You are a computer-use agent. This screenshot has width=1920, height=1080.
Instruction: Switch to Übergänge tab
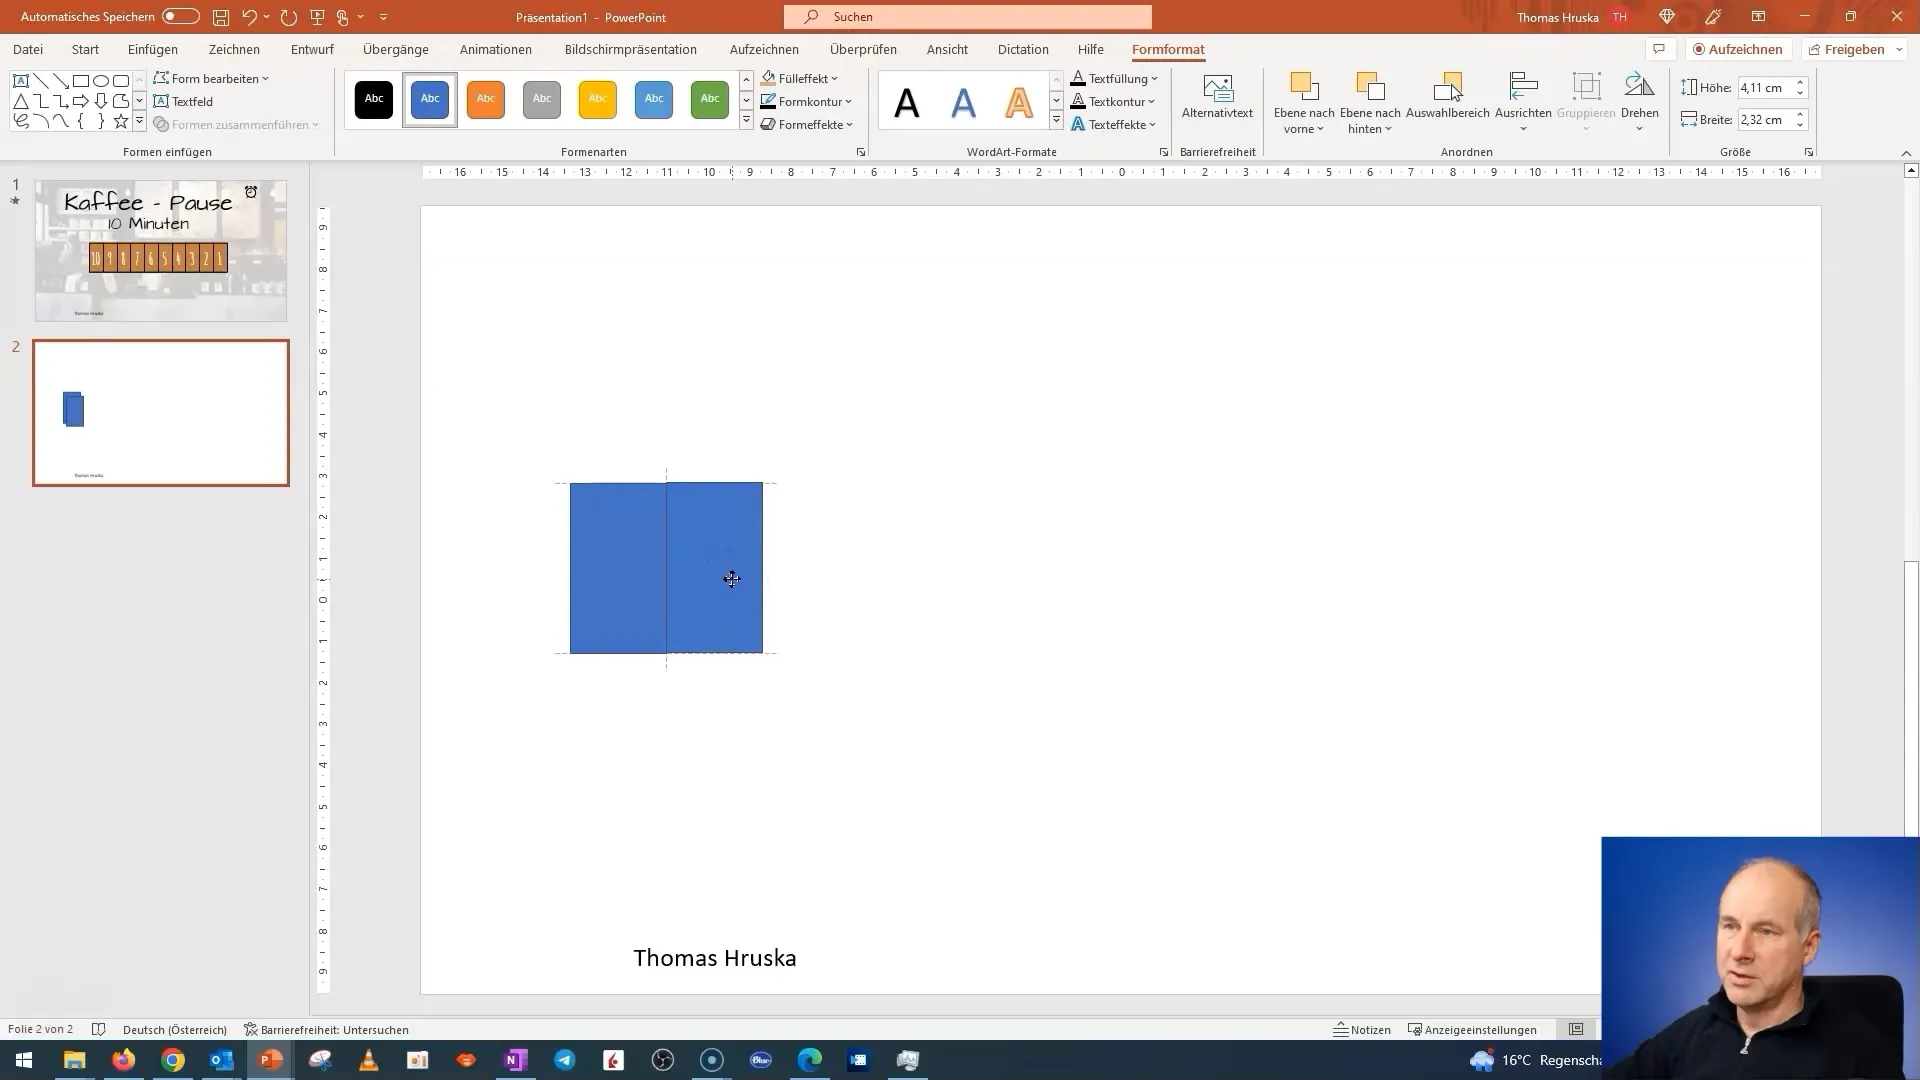pyautogui.click(x=396, y=49)
